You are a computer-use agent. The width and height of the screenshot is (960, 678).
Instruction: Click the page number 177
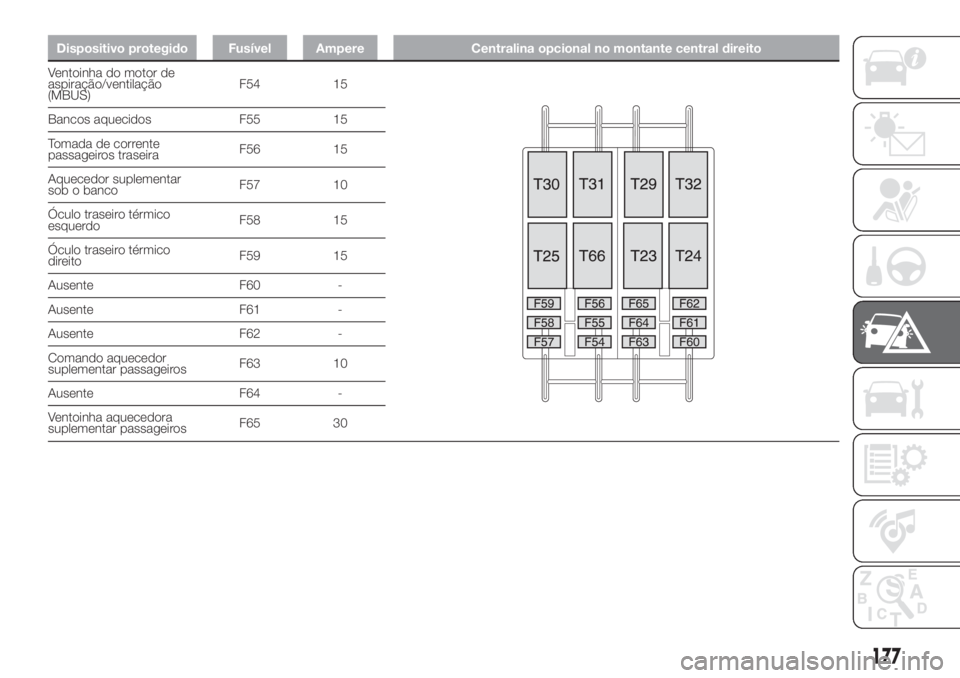[x=887, y=656]
